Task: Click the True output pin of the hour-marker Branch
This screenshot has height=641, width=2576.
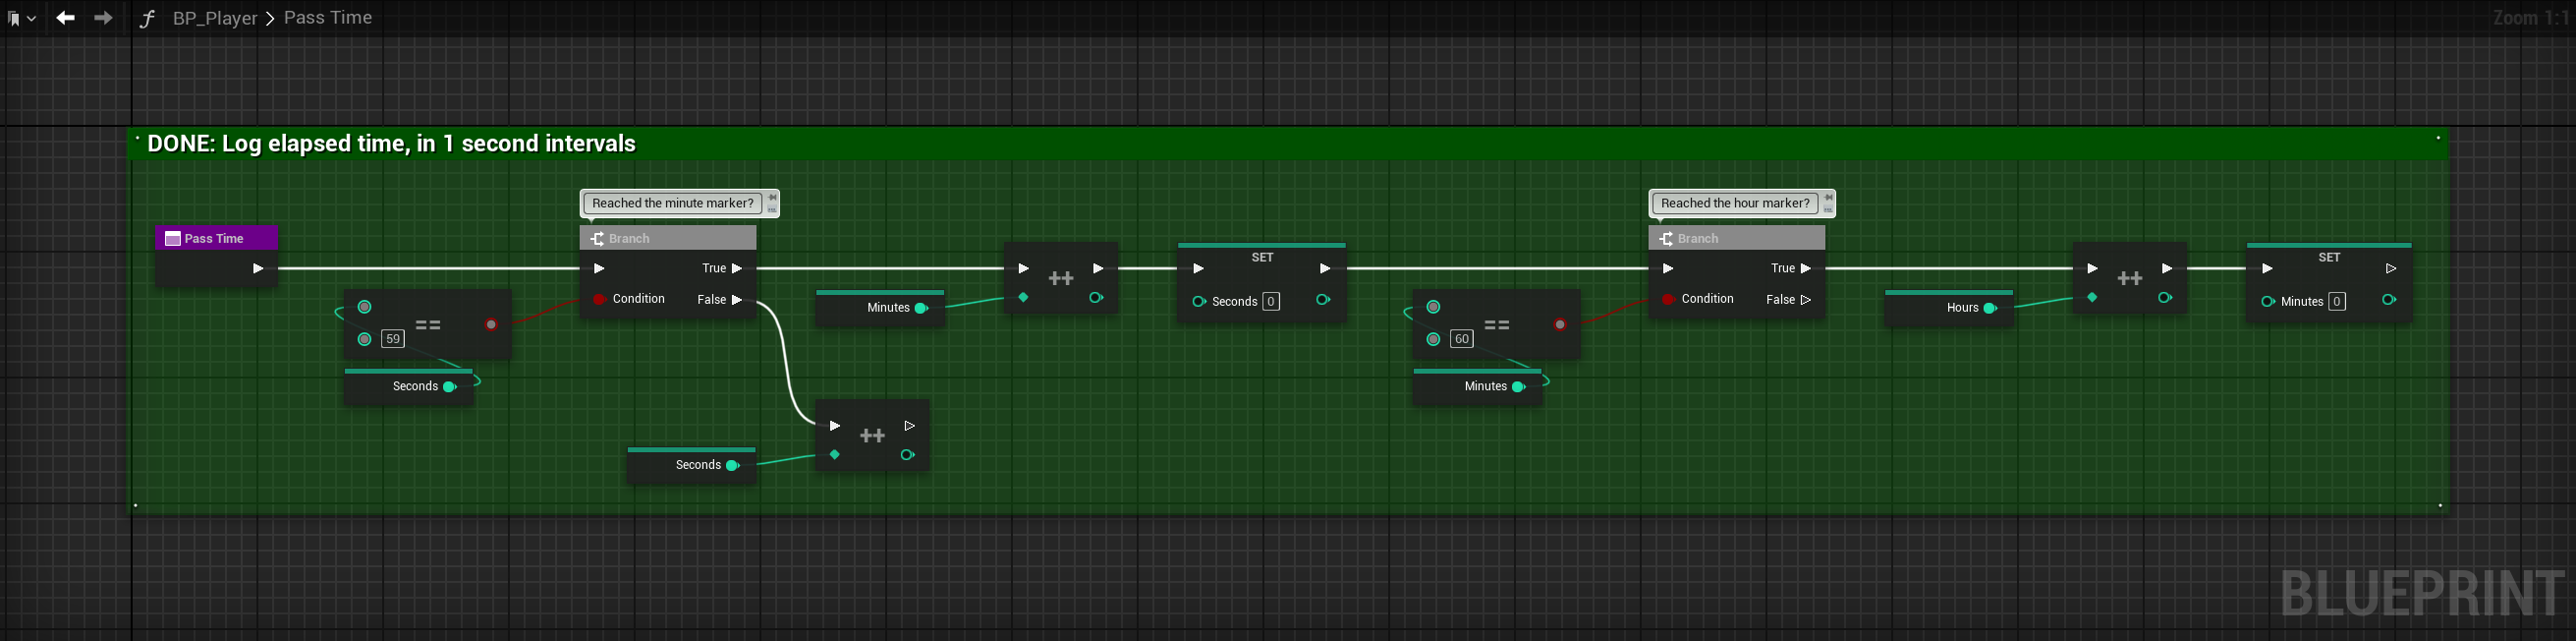Action: coord(1806,268)
